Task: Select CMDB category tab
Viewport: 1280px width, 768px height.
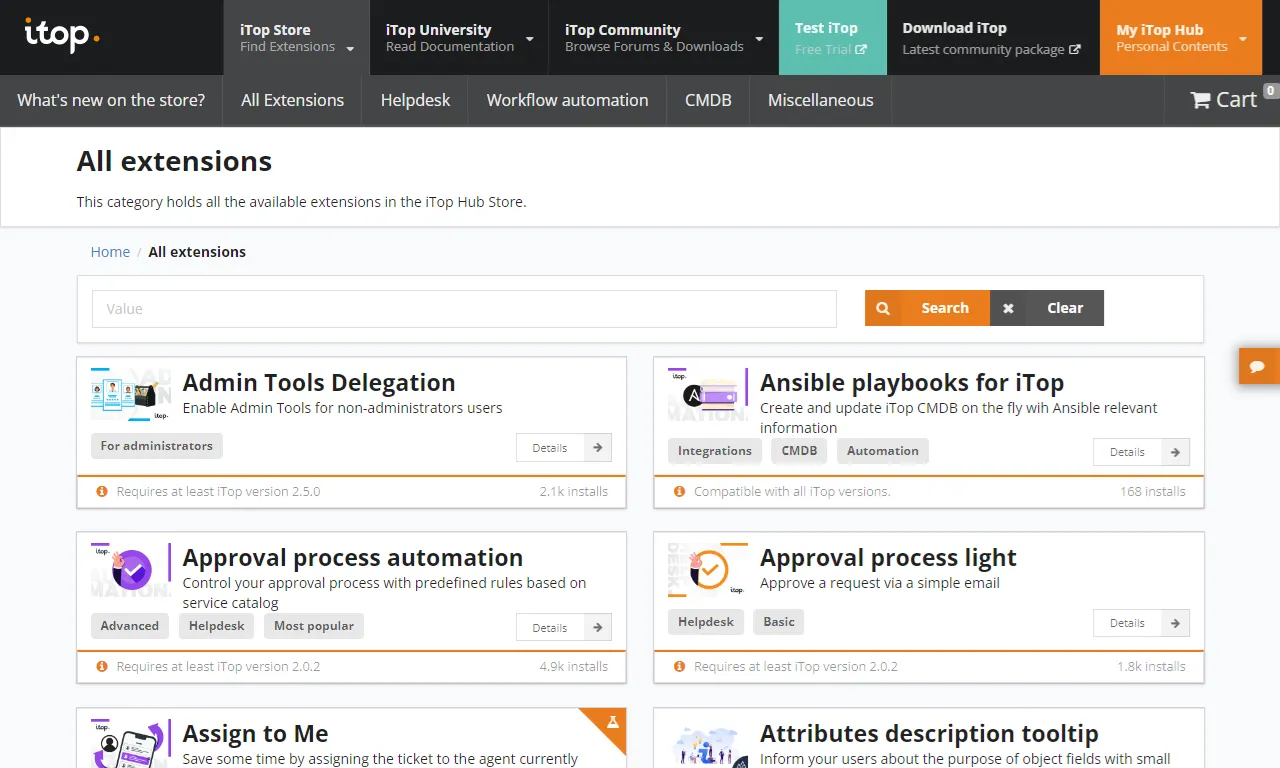Action: pyautogui.click(x=708, y=100)
